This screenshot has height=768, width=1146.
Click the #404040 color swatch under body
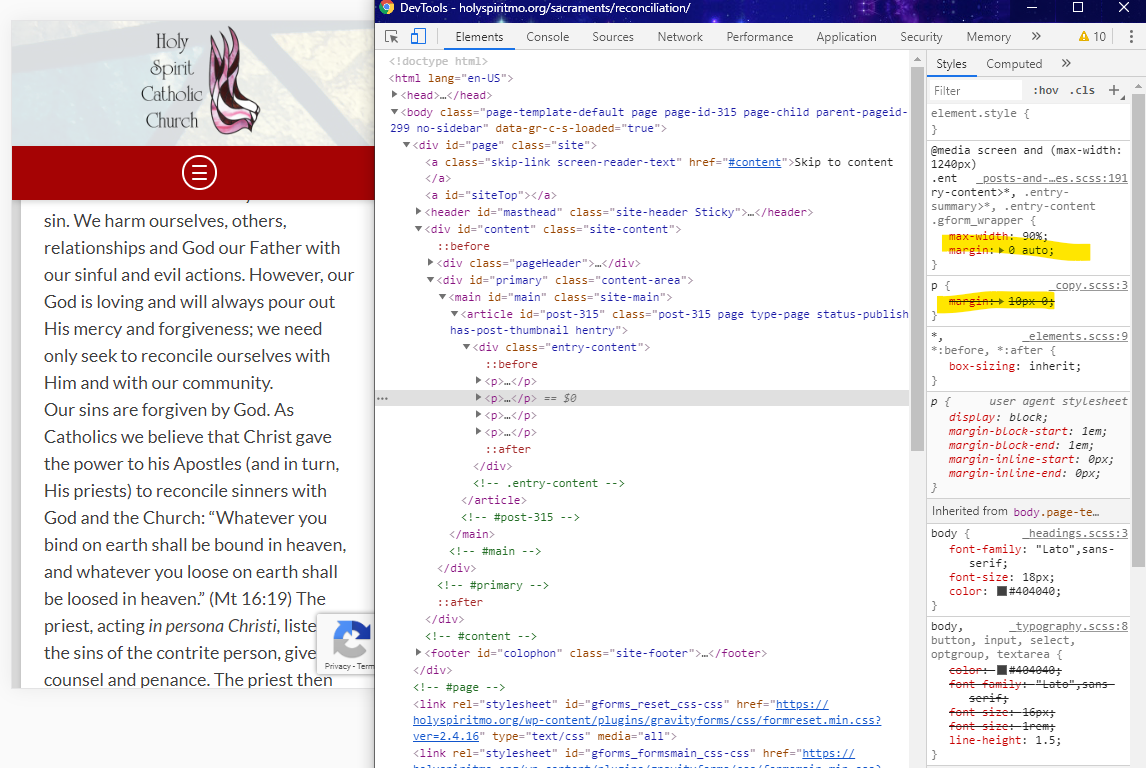pos(1002,591)
